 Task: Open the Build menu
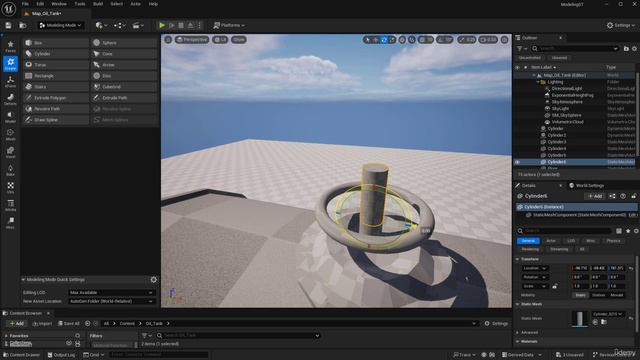tap(98, 4)
